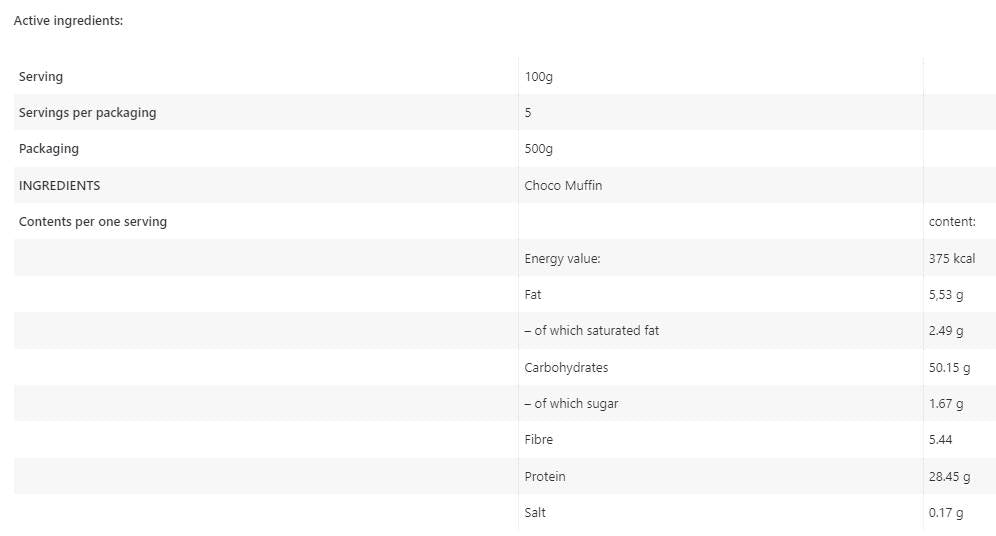The height and width of the screenshot is (536, 996).
Task: Click the Protein label
Action: pyautogui.click(x=545, y=477)
